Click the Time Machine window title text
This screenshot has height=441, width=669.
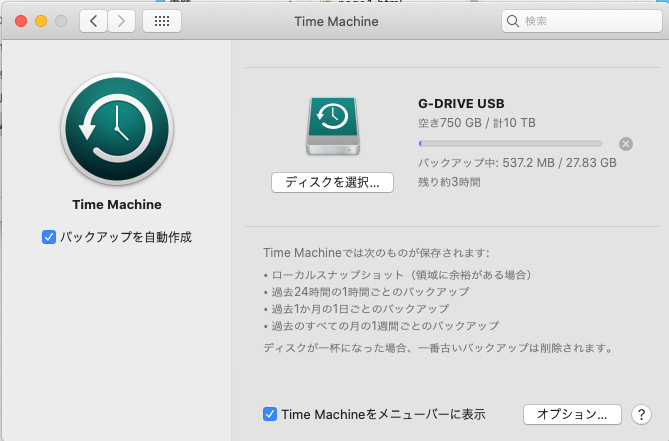click(334, 21)
